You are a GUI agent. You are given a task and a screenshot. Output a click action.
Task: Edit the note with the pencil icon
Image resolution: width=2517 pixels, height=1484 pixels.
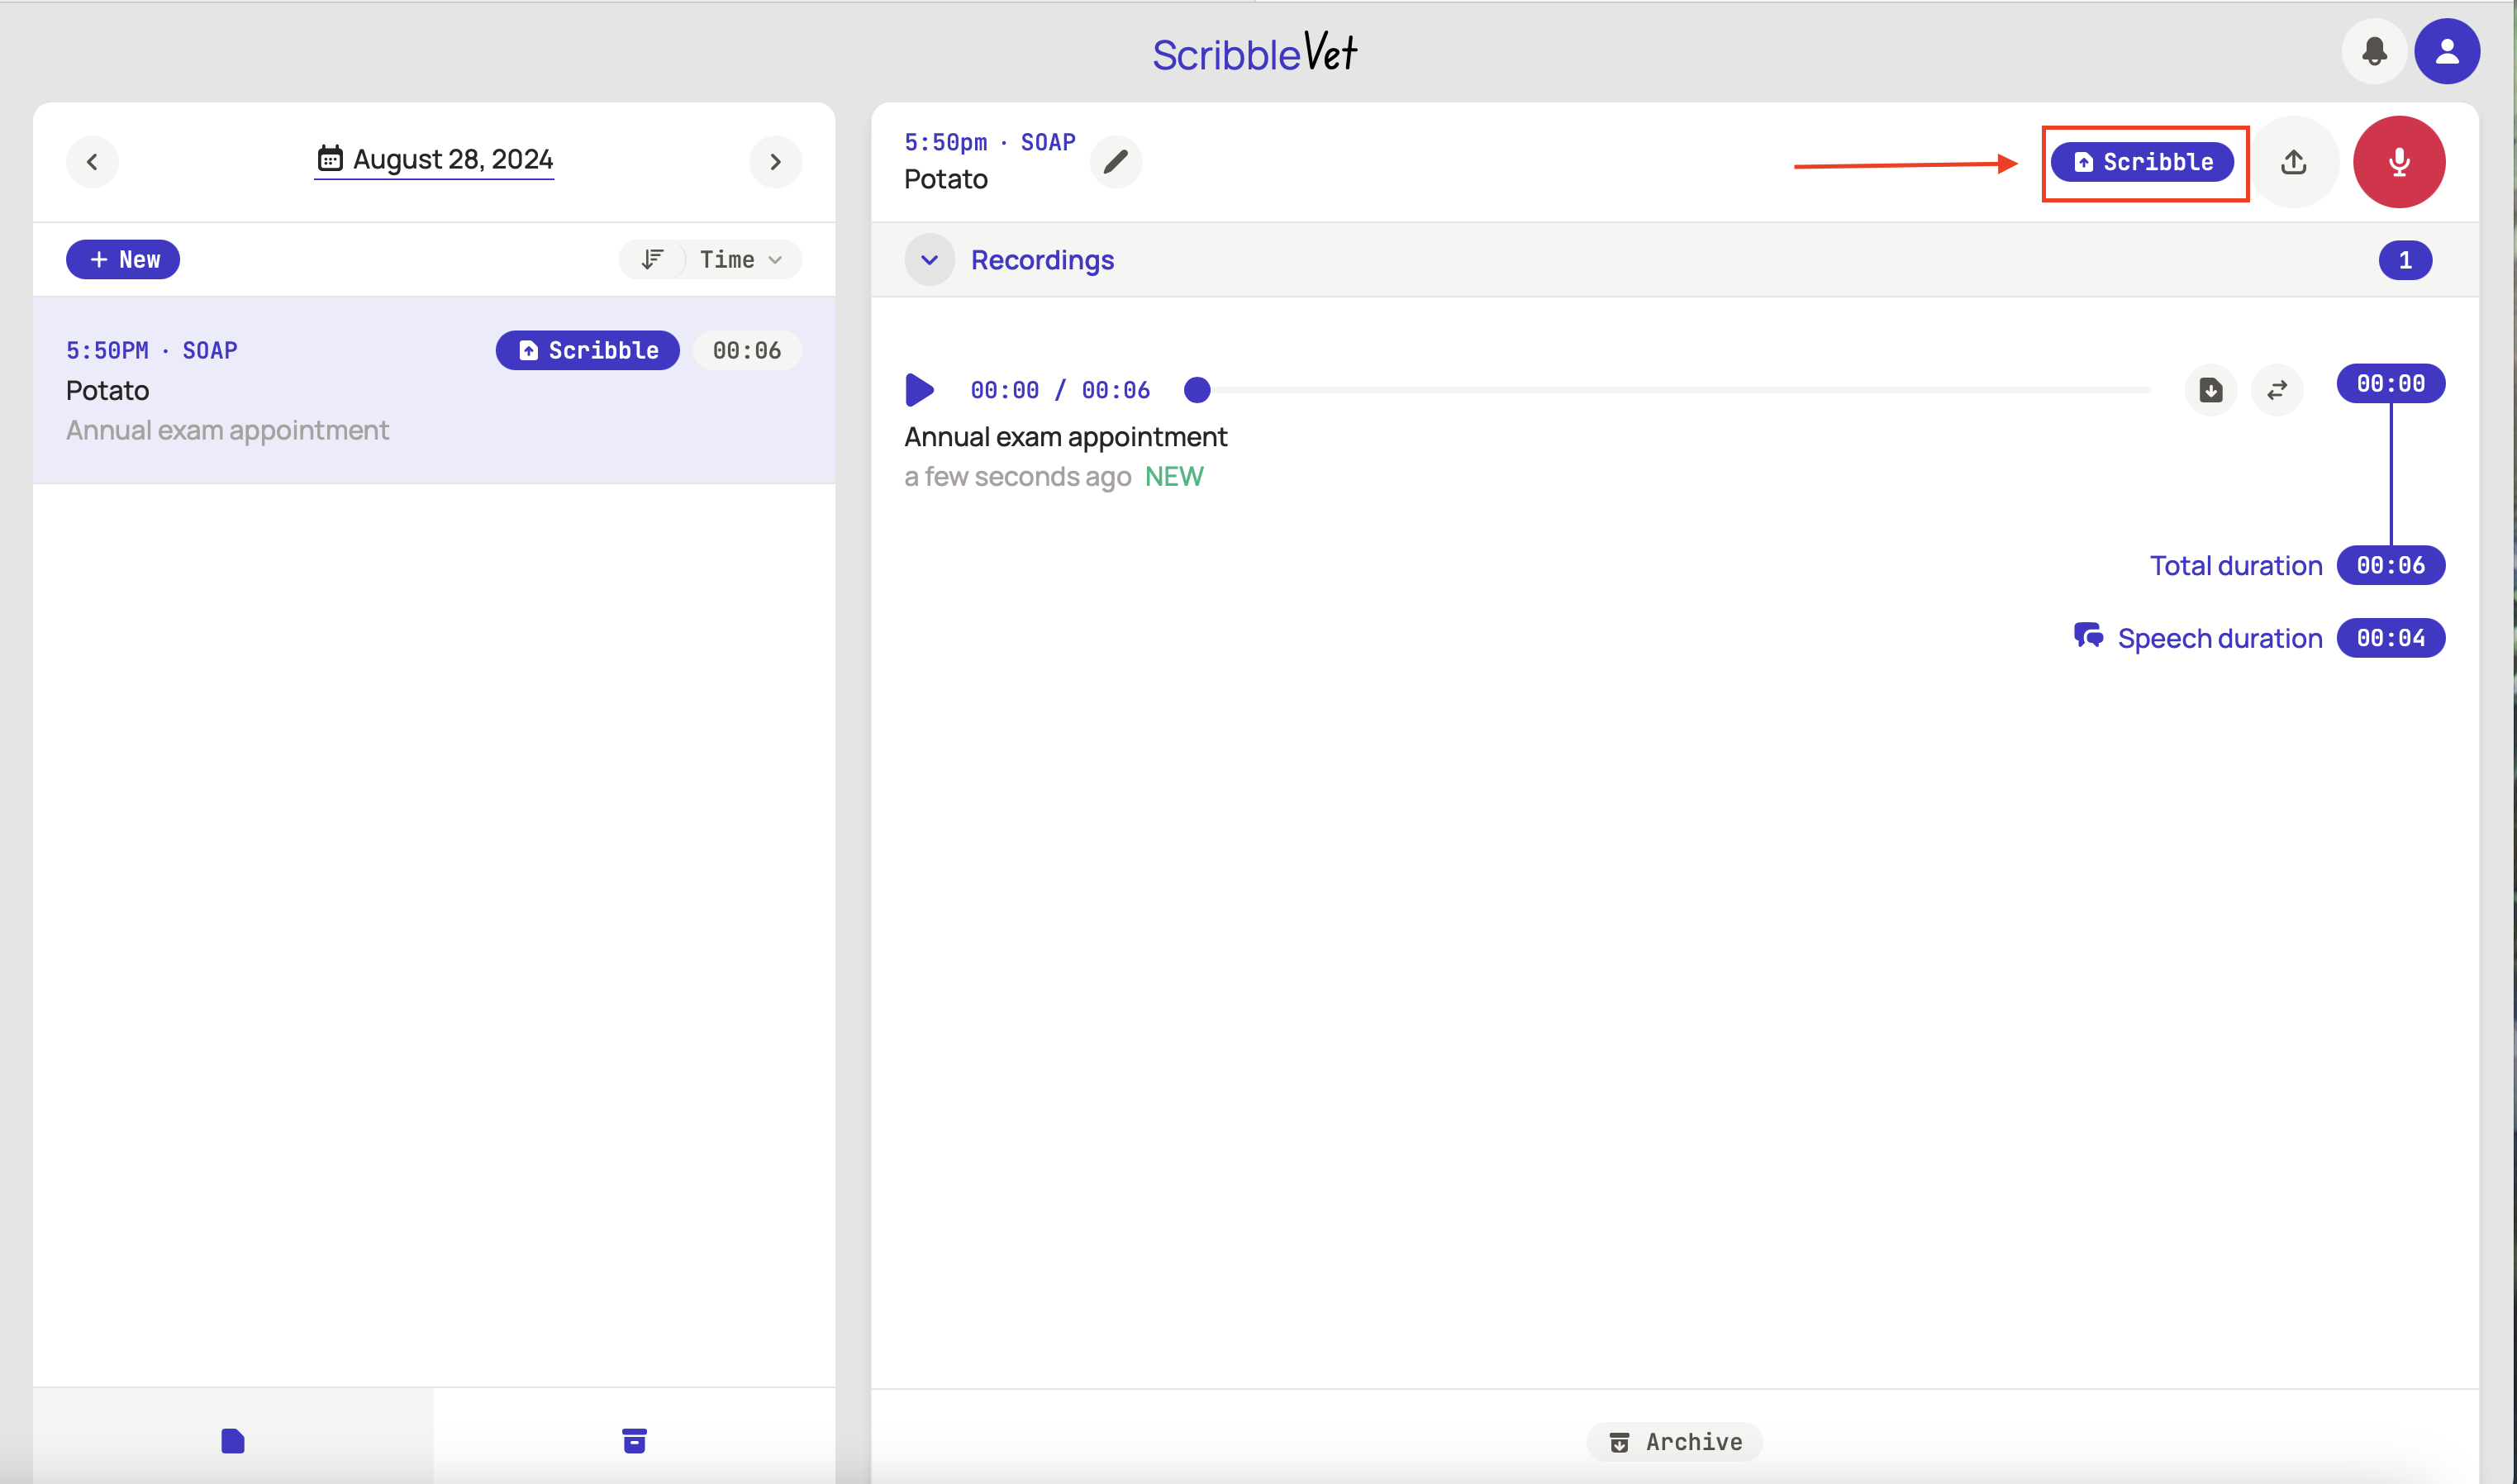1116,161
